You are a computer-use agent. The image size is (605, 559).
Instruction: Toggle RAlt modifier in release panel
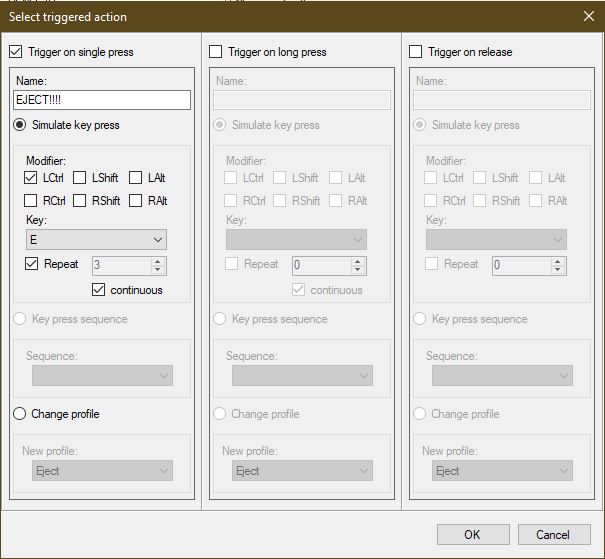[x=535, y=201]
